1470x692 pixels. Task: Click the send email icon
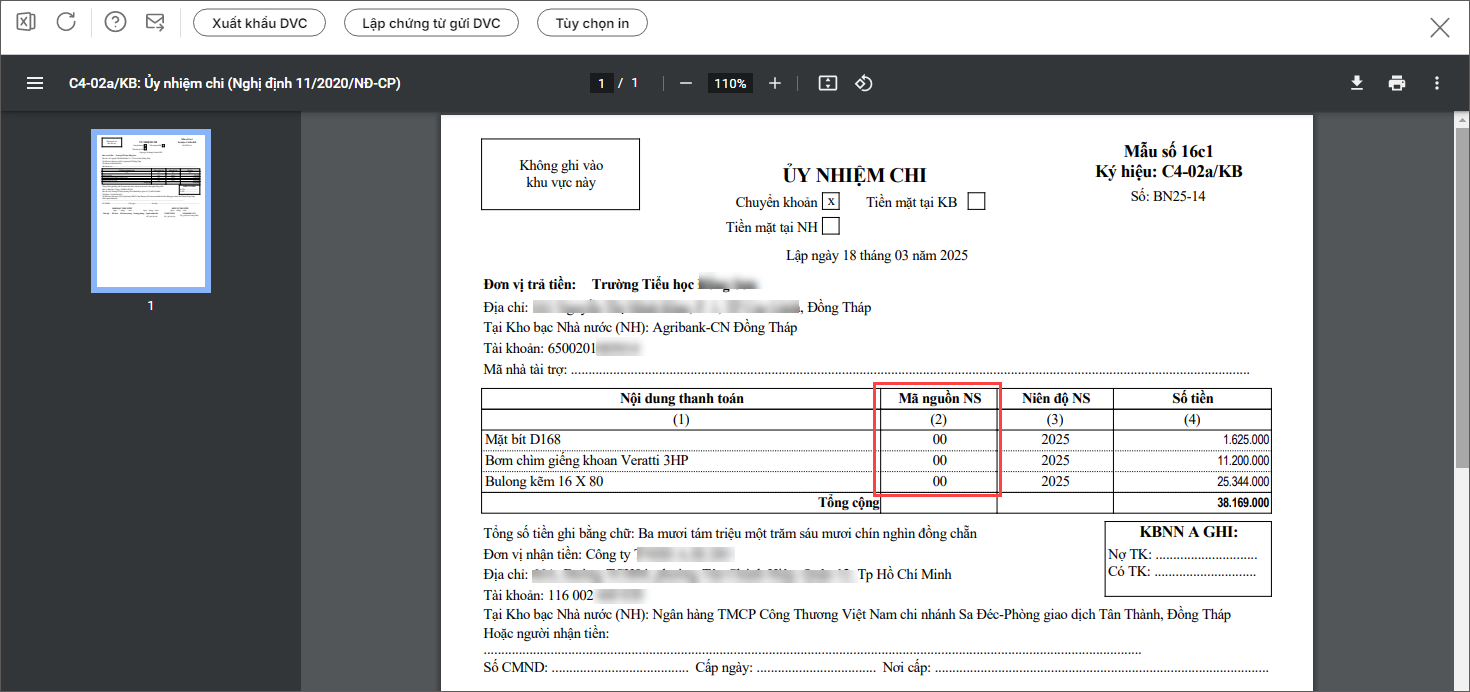pyautogui.click(x=155, y=22)
